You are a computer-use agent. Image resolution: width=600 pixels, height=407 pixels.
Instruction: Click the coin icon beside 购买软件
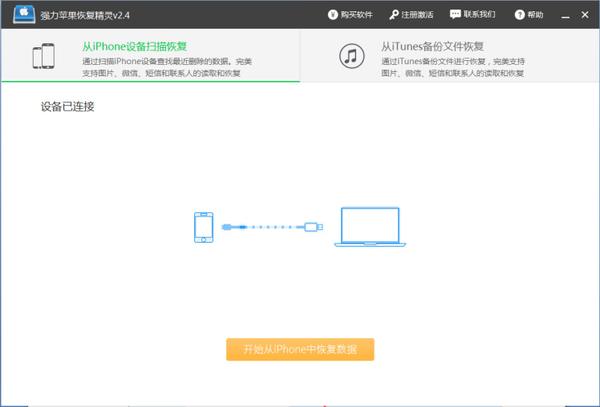pyautogui.click(x=333, y=15)
